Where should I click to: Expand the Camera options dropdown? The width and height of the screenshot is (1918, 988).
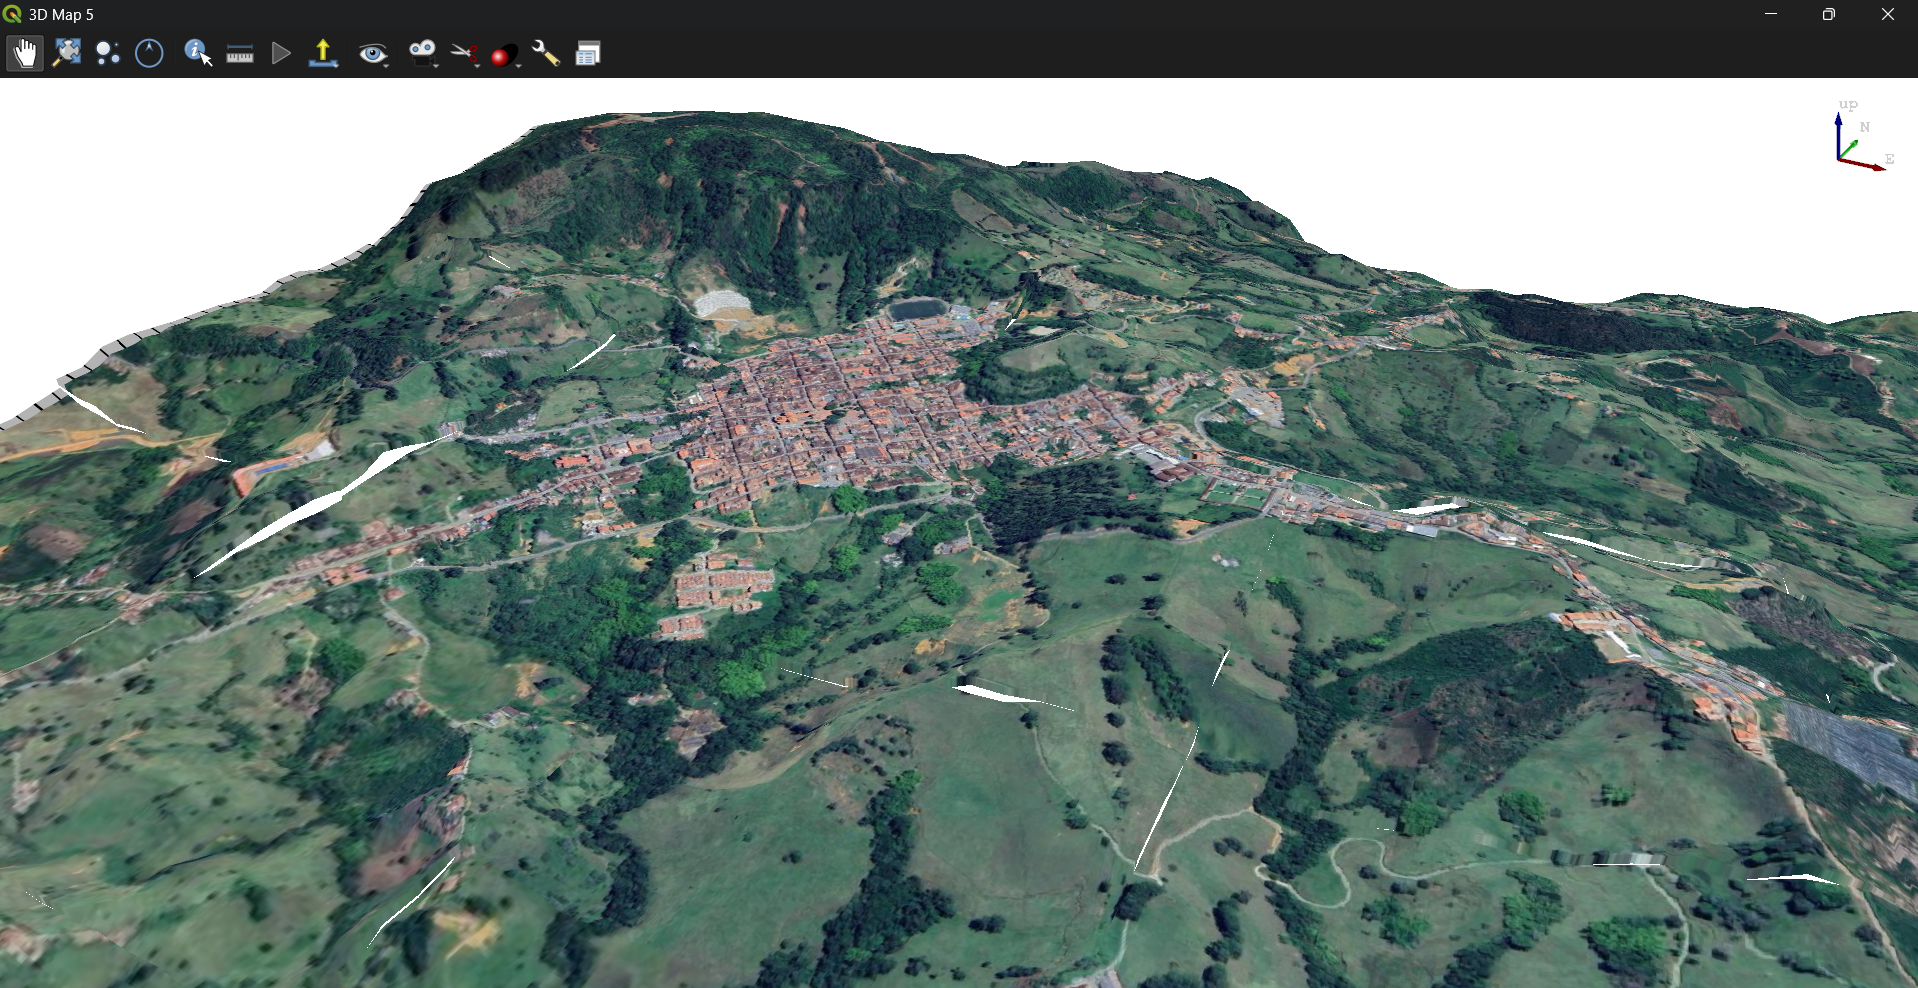[423, 53]
